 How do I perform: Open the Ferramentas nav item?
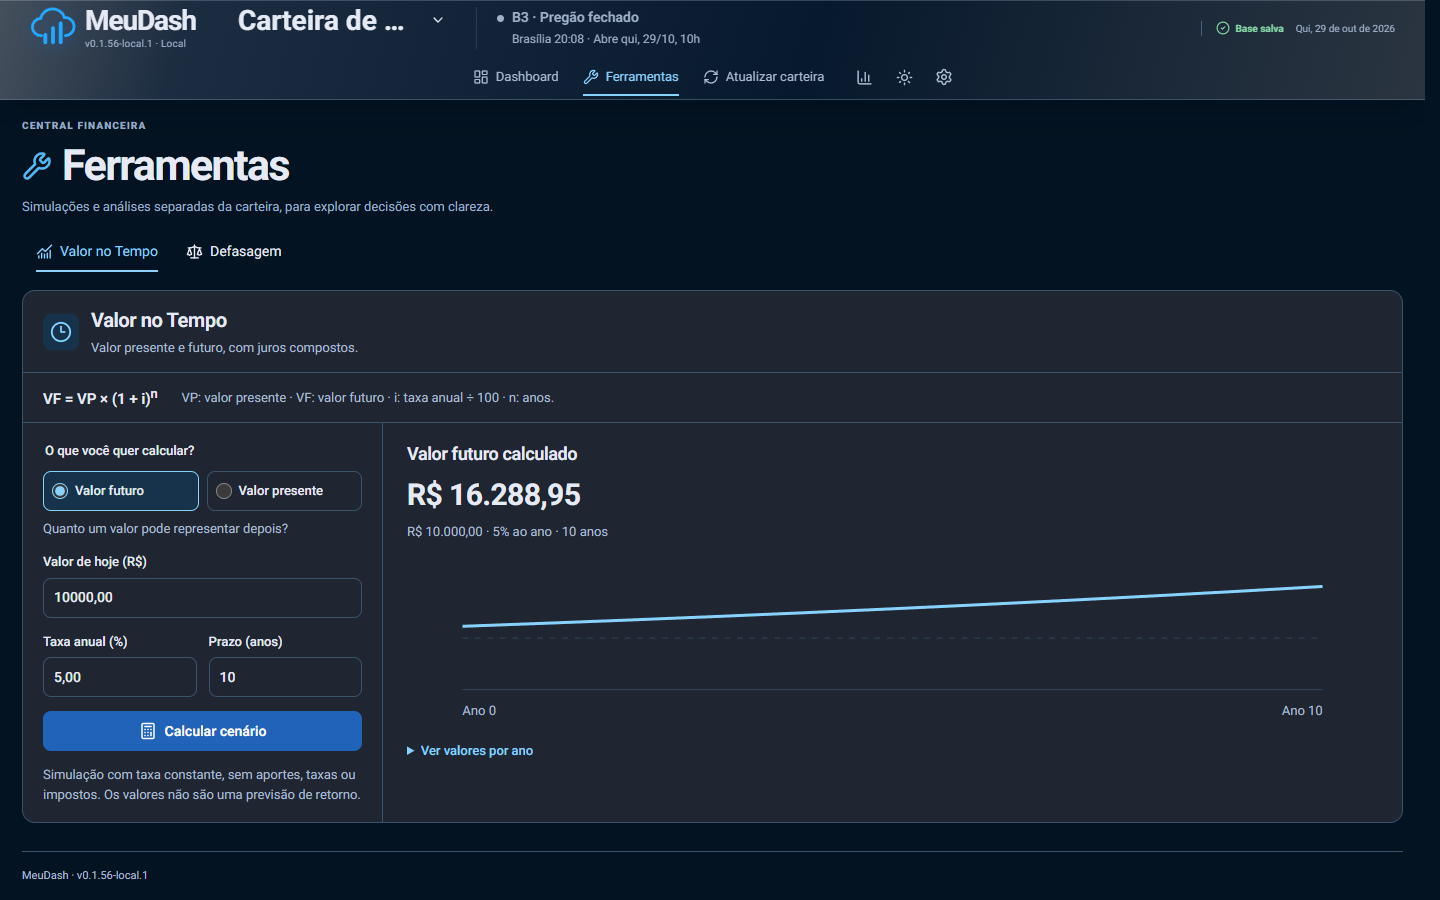click(631, 77)
